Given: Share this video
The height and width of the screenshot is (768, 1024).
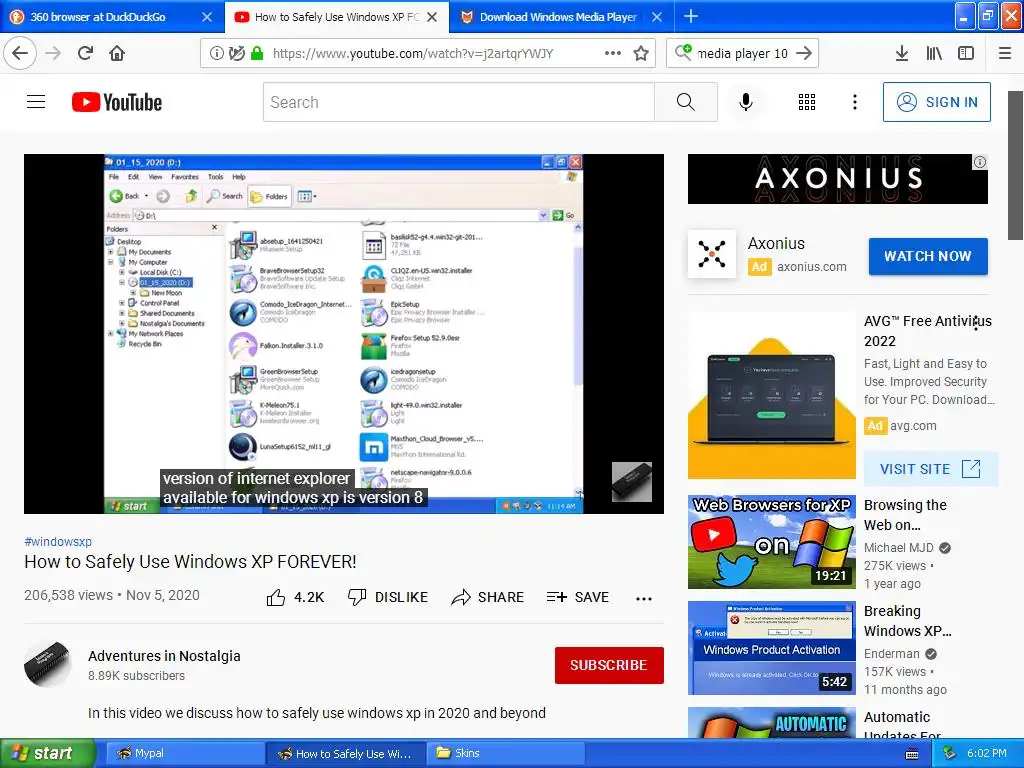Looking at the screenshot, I should pos(488,597).
